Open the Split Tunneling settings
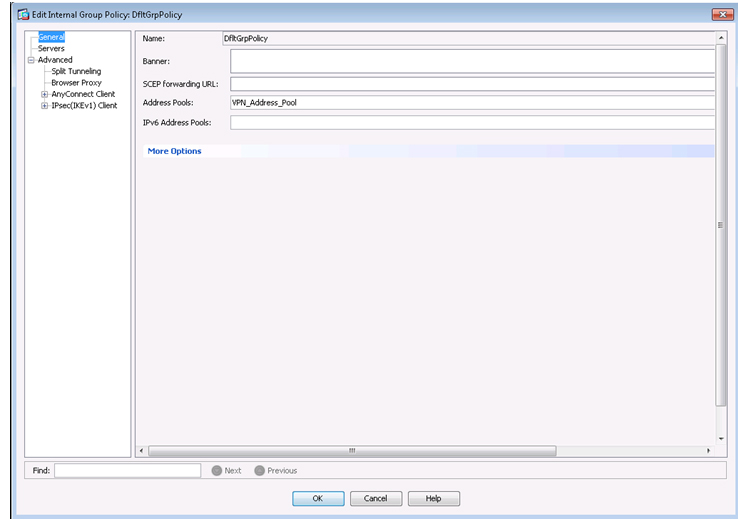The height and width of the screenshot is (522, 738). click(x=76, y=71)
